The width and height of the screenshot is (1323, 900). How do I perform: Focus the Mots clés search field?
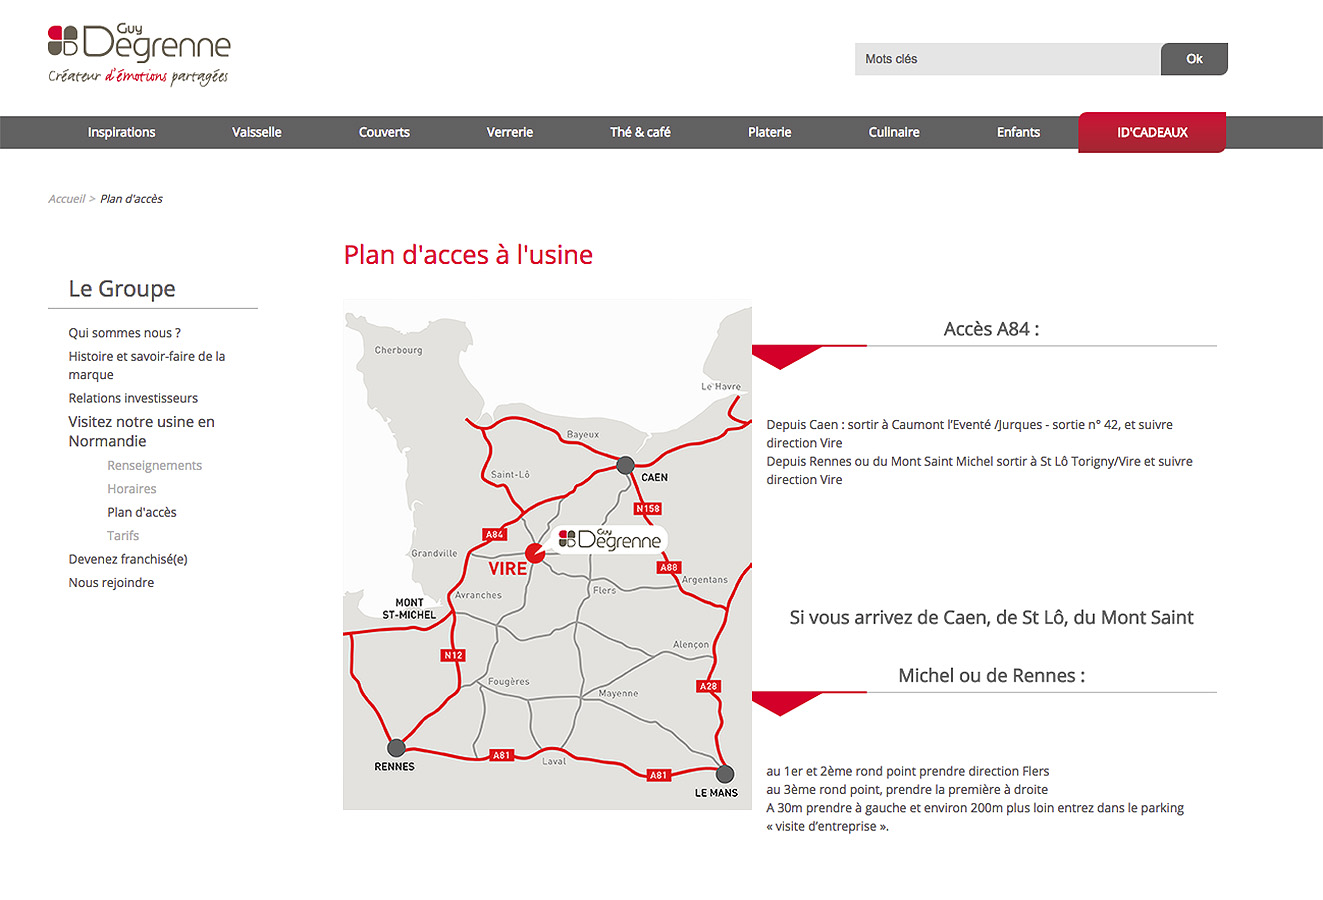point(1007,59)
